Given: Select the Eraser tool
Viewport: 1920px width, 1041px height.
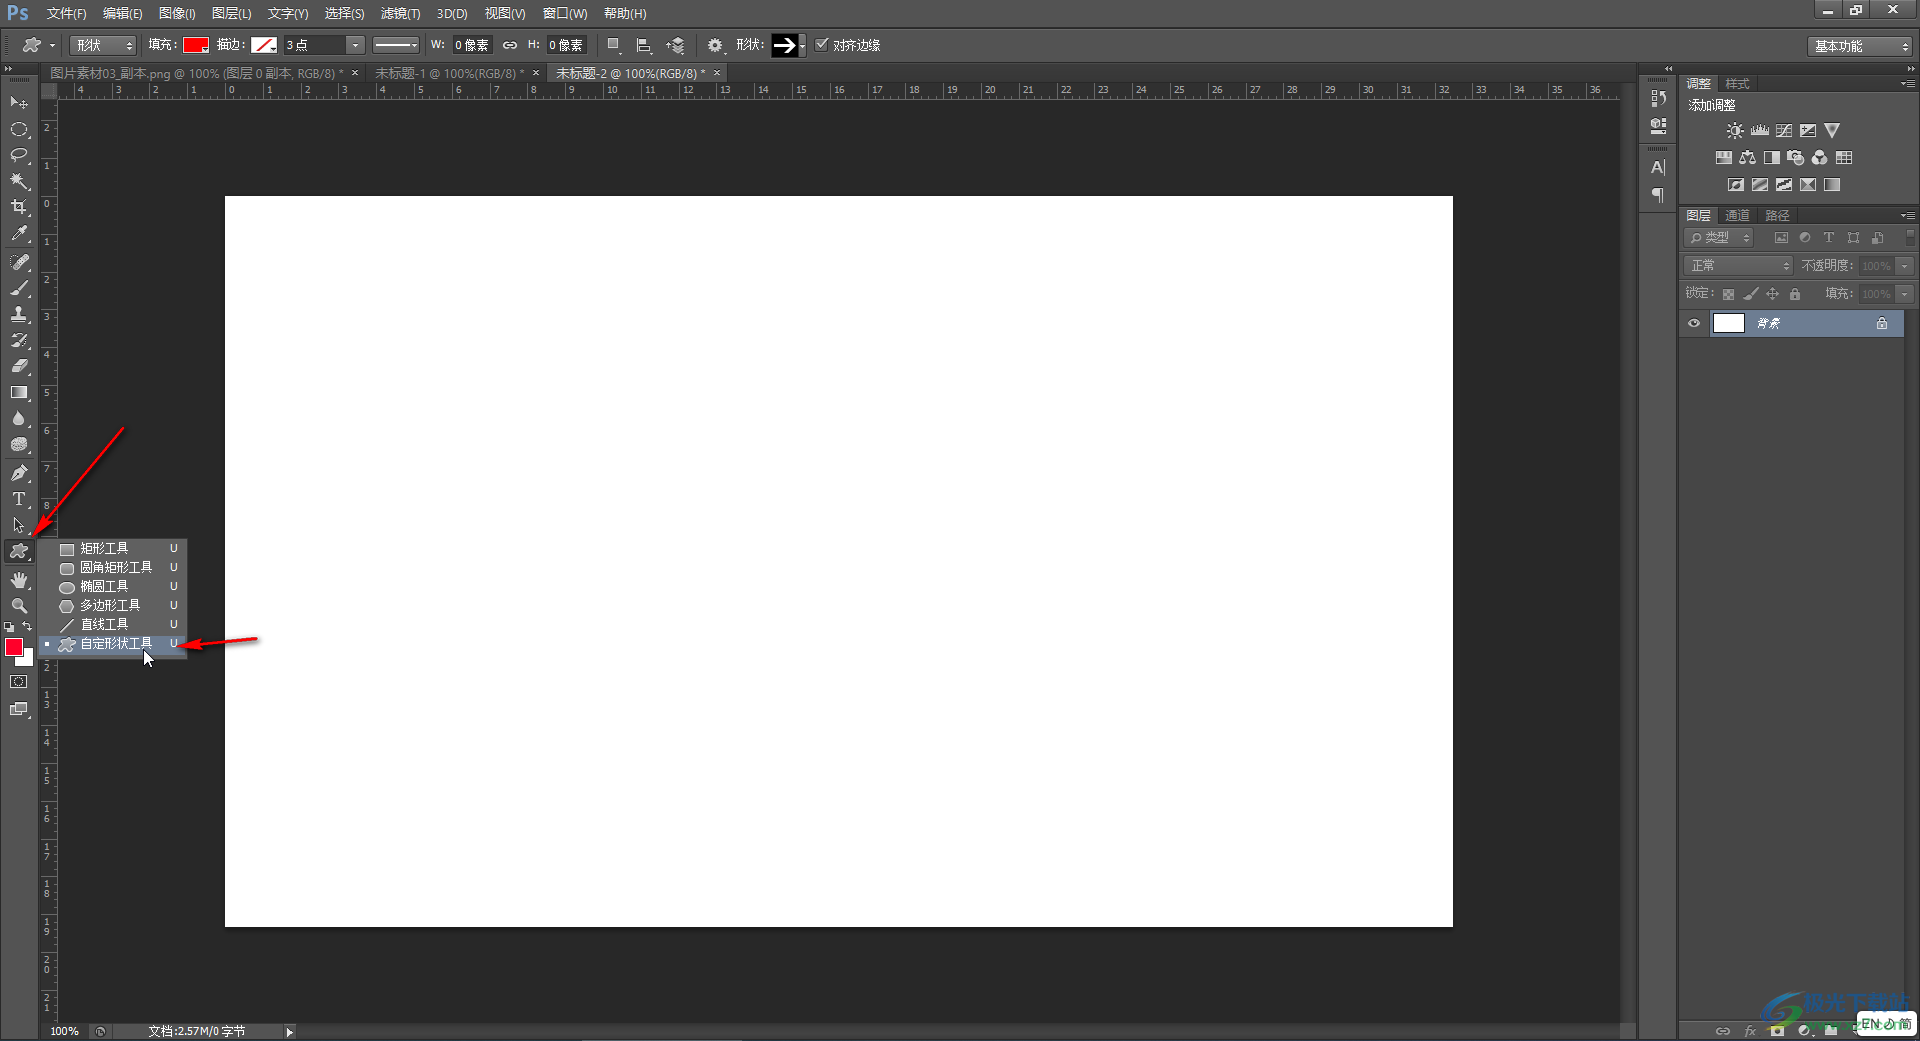Looking at the screenshot, I should [x=19, y=366].
